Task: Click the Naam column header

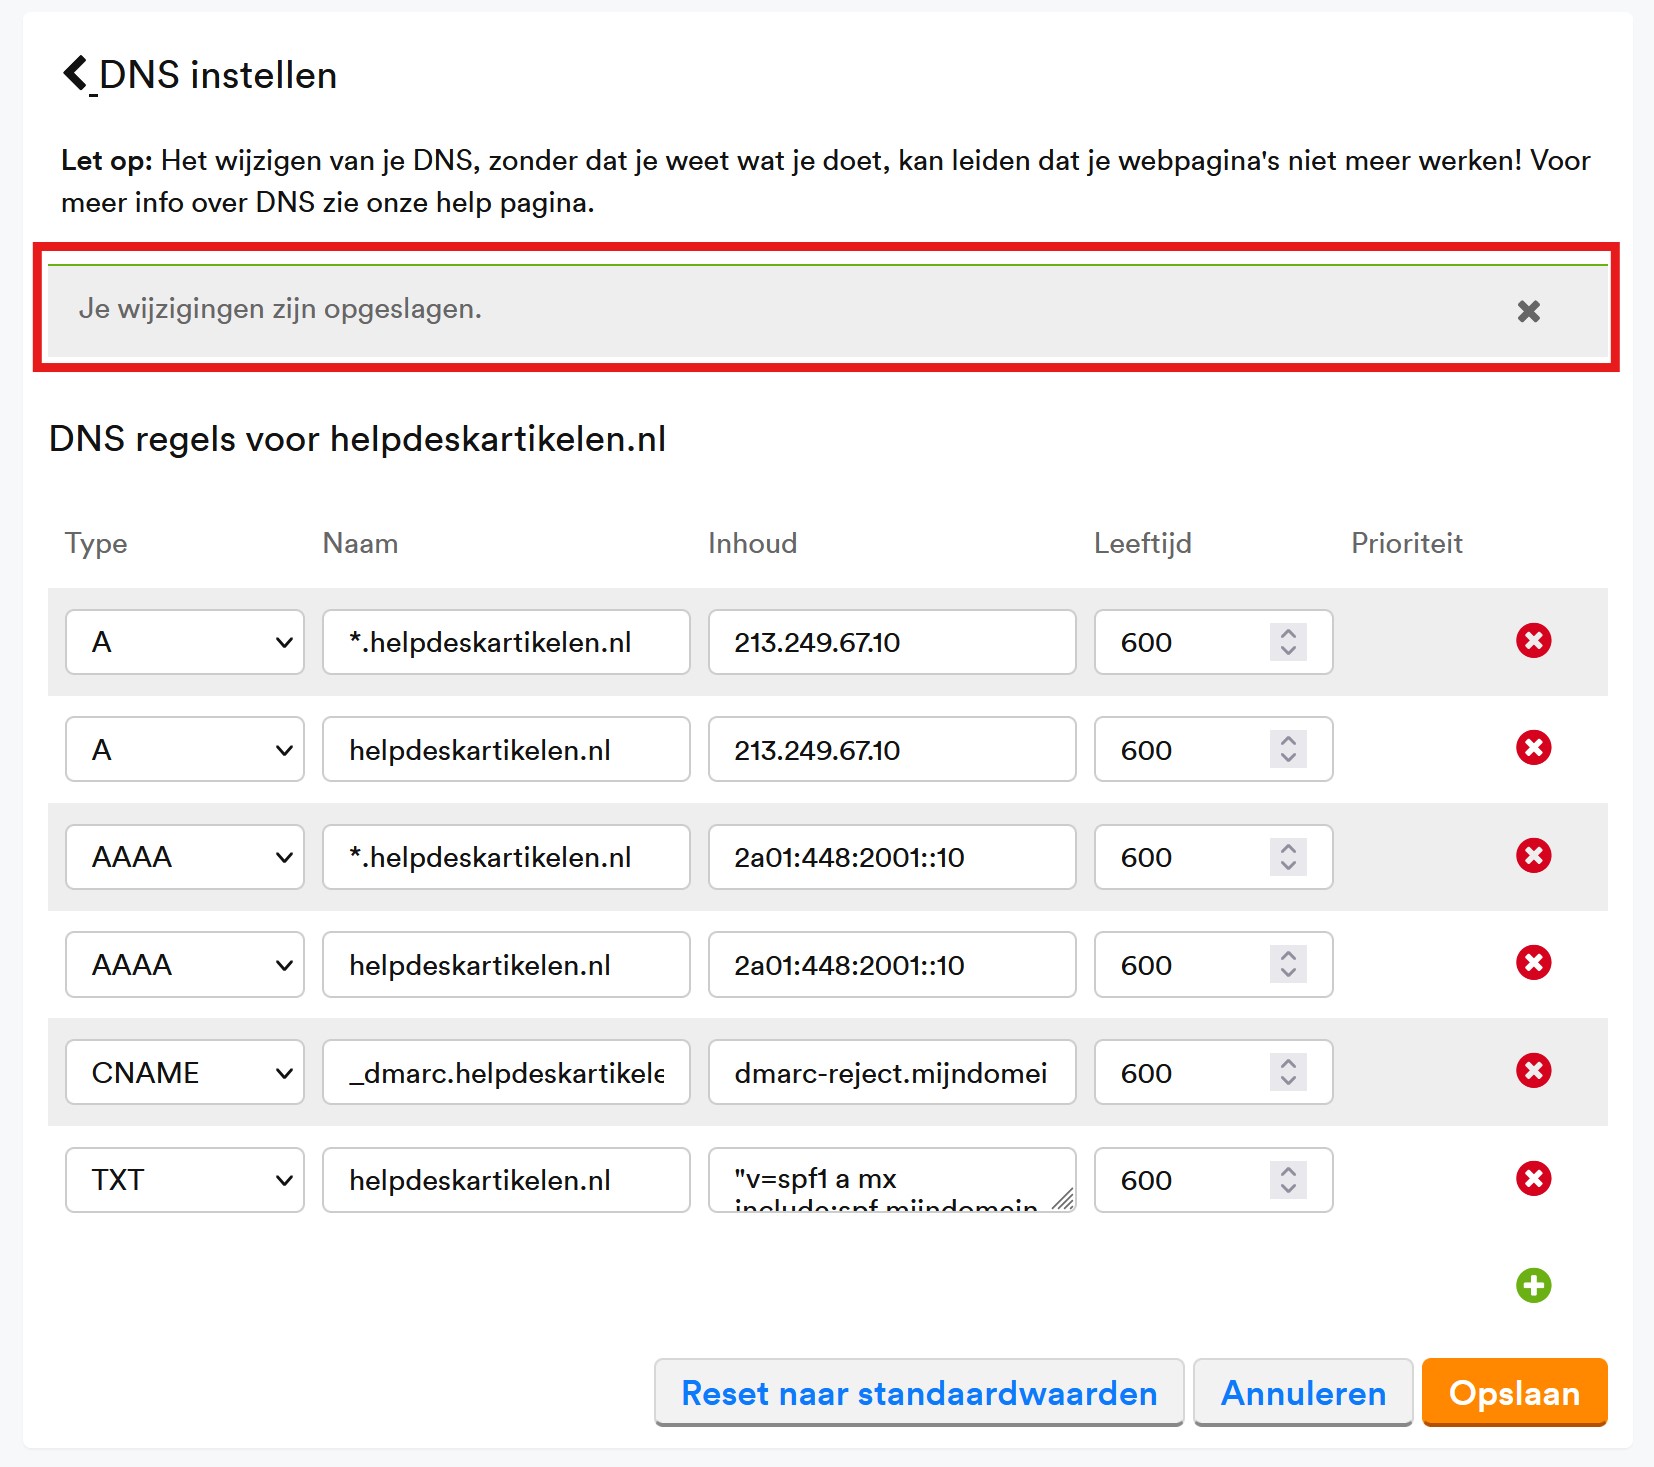Action: pyautogui.click(x=360, y=543)
